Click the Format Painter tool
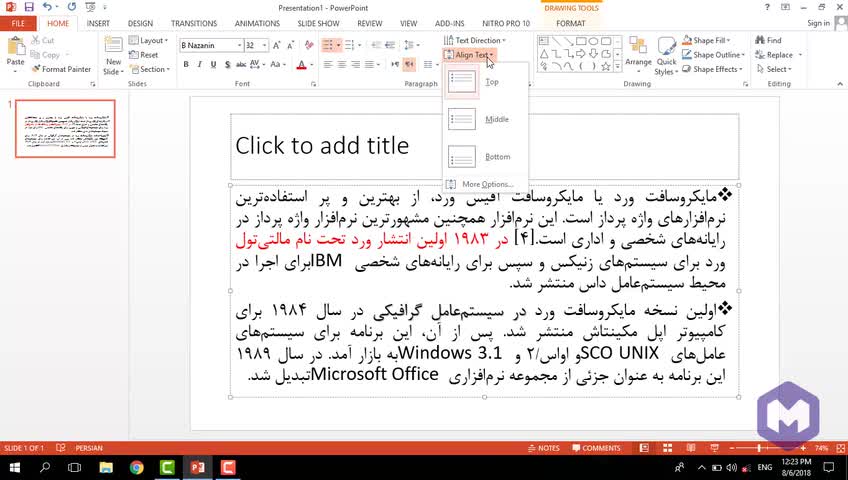The width and height of the screenshot is (848, 480). tap(61, 69)
